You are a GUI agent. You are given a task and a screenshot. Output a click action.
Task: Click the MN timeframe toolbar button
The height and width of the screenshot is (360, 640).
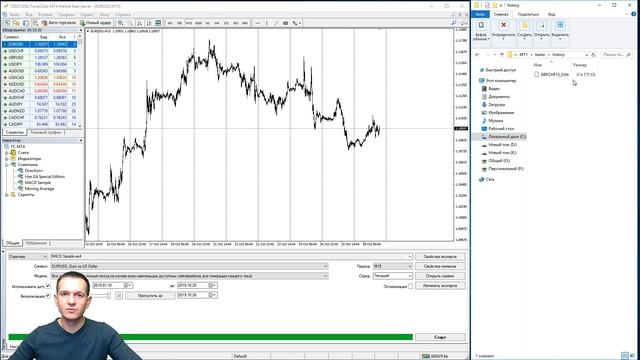point(245,23)
